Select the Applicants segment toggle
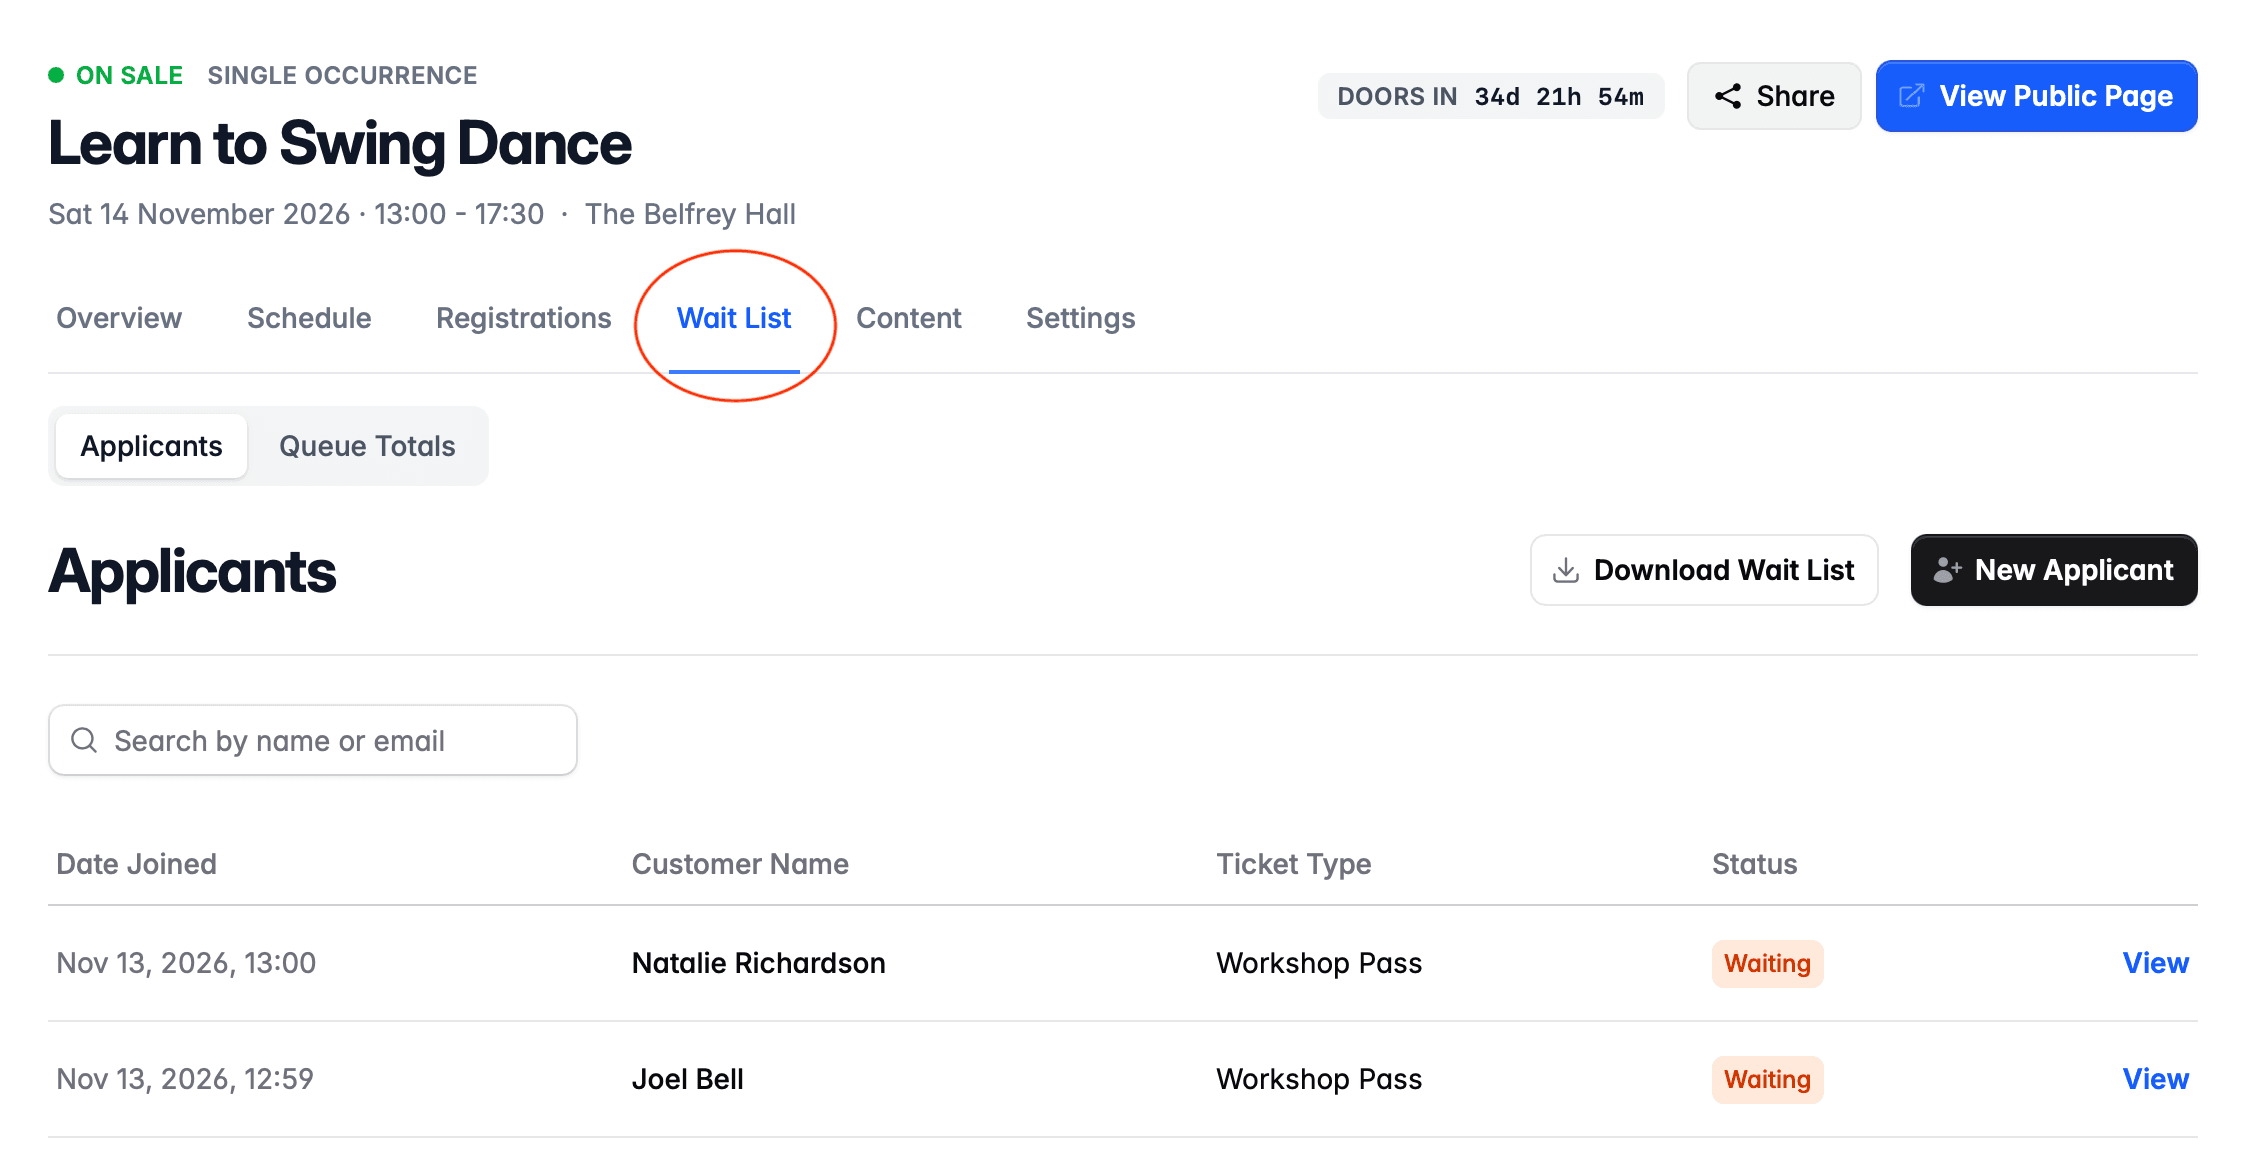Image resolution: width=2248 pixels, height=1158 pixels. pyautogui.click(x=151, y=446)
